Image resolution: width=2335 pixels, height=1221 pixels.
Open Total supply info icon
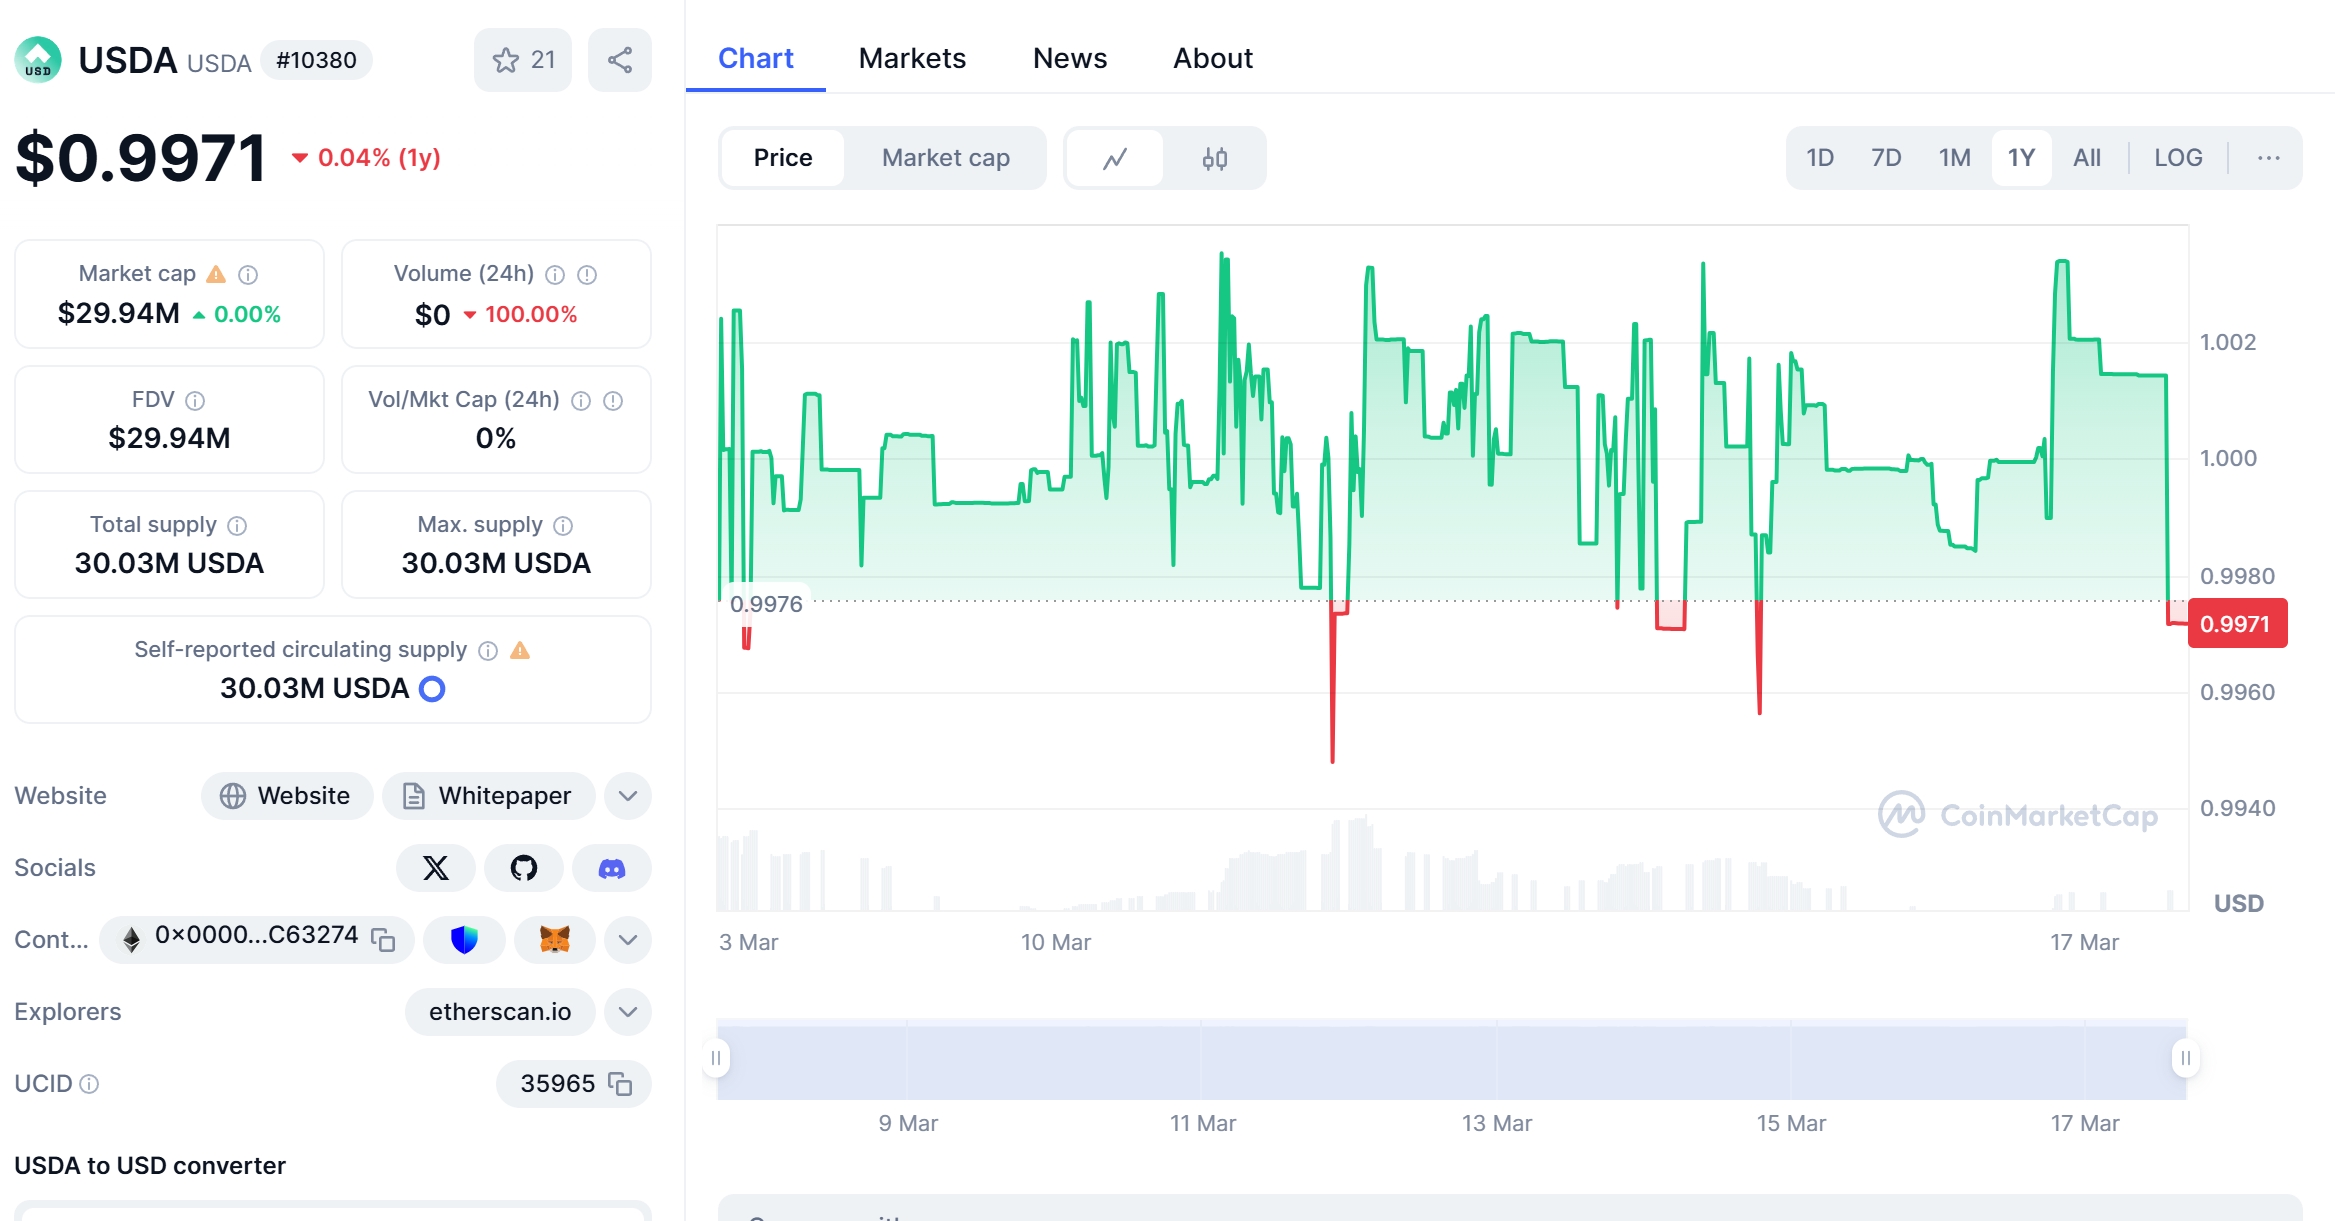click(x=237, y=525)
